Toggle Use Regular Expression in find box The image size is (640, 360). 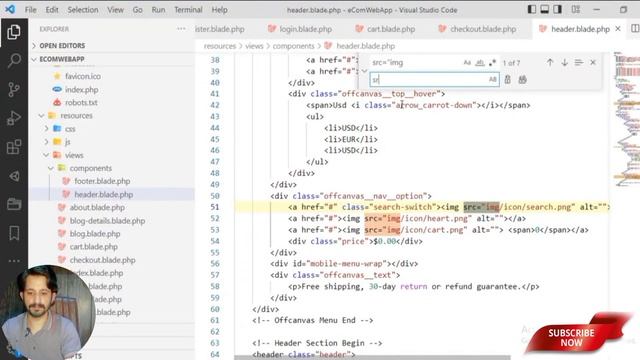pyautogui.click(x=492, y=62)
